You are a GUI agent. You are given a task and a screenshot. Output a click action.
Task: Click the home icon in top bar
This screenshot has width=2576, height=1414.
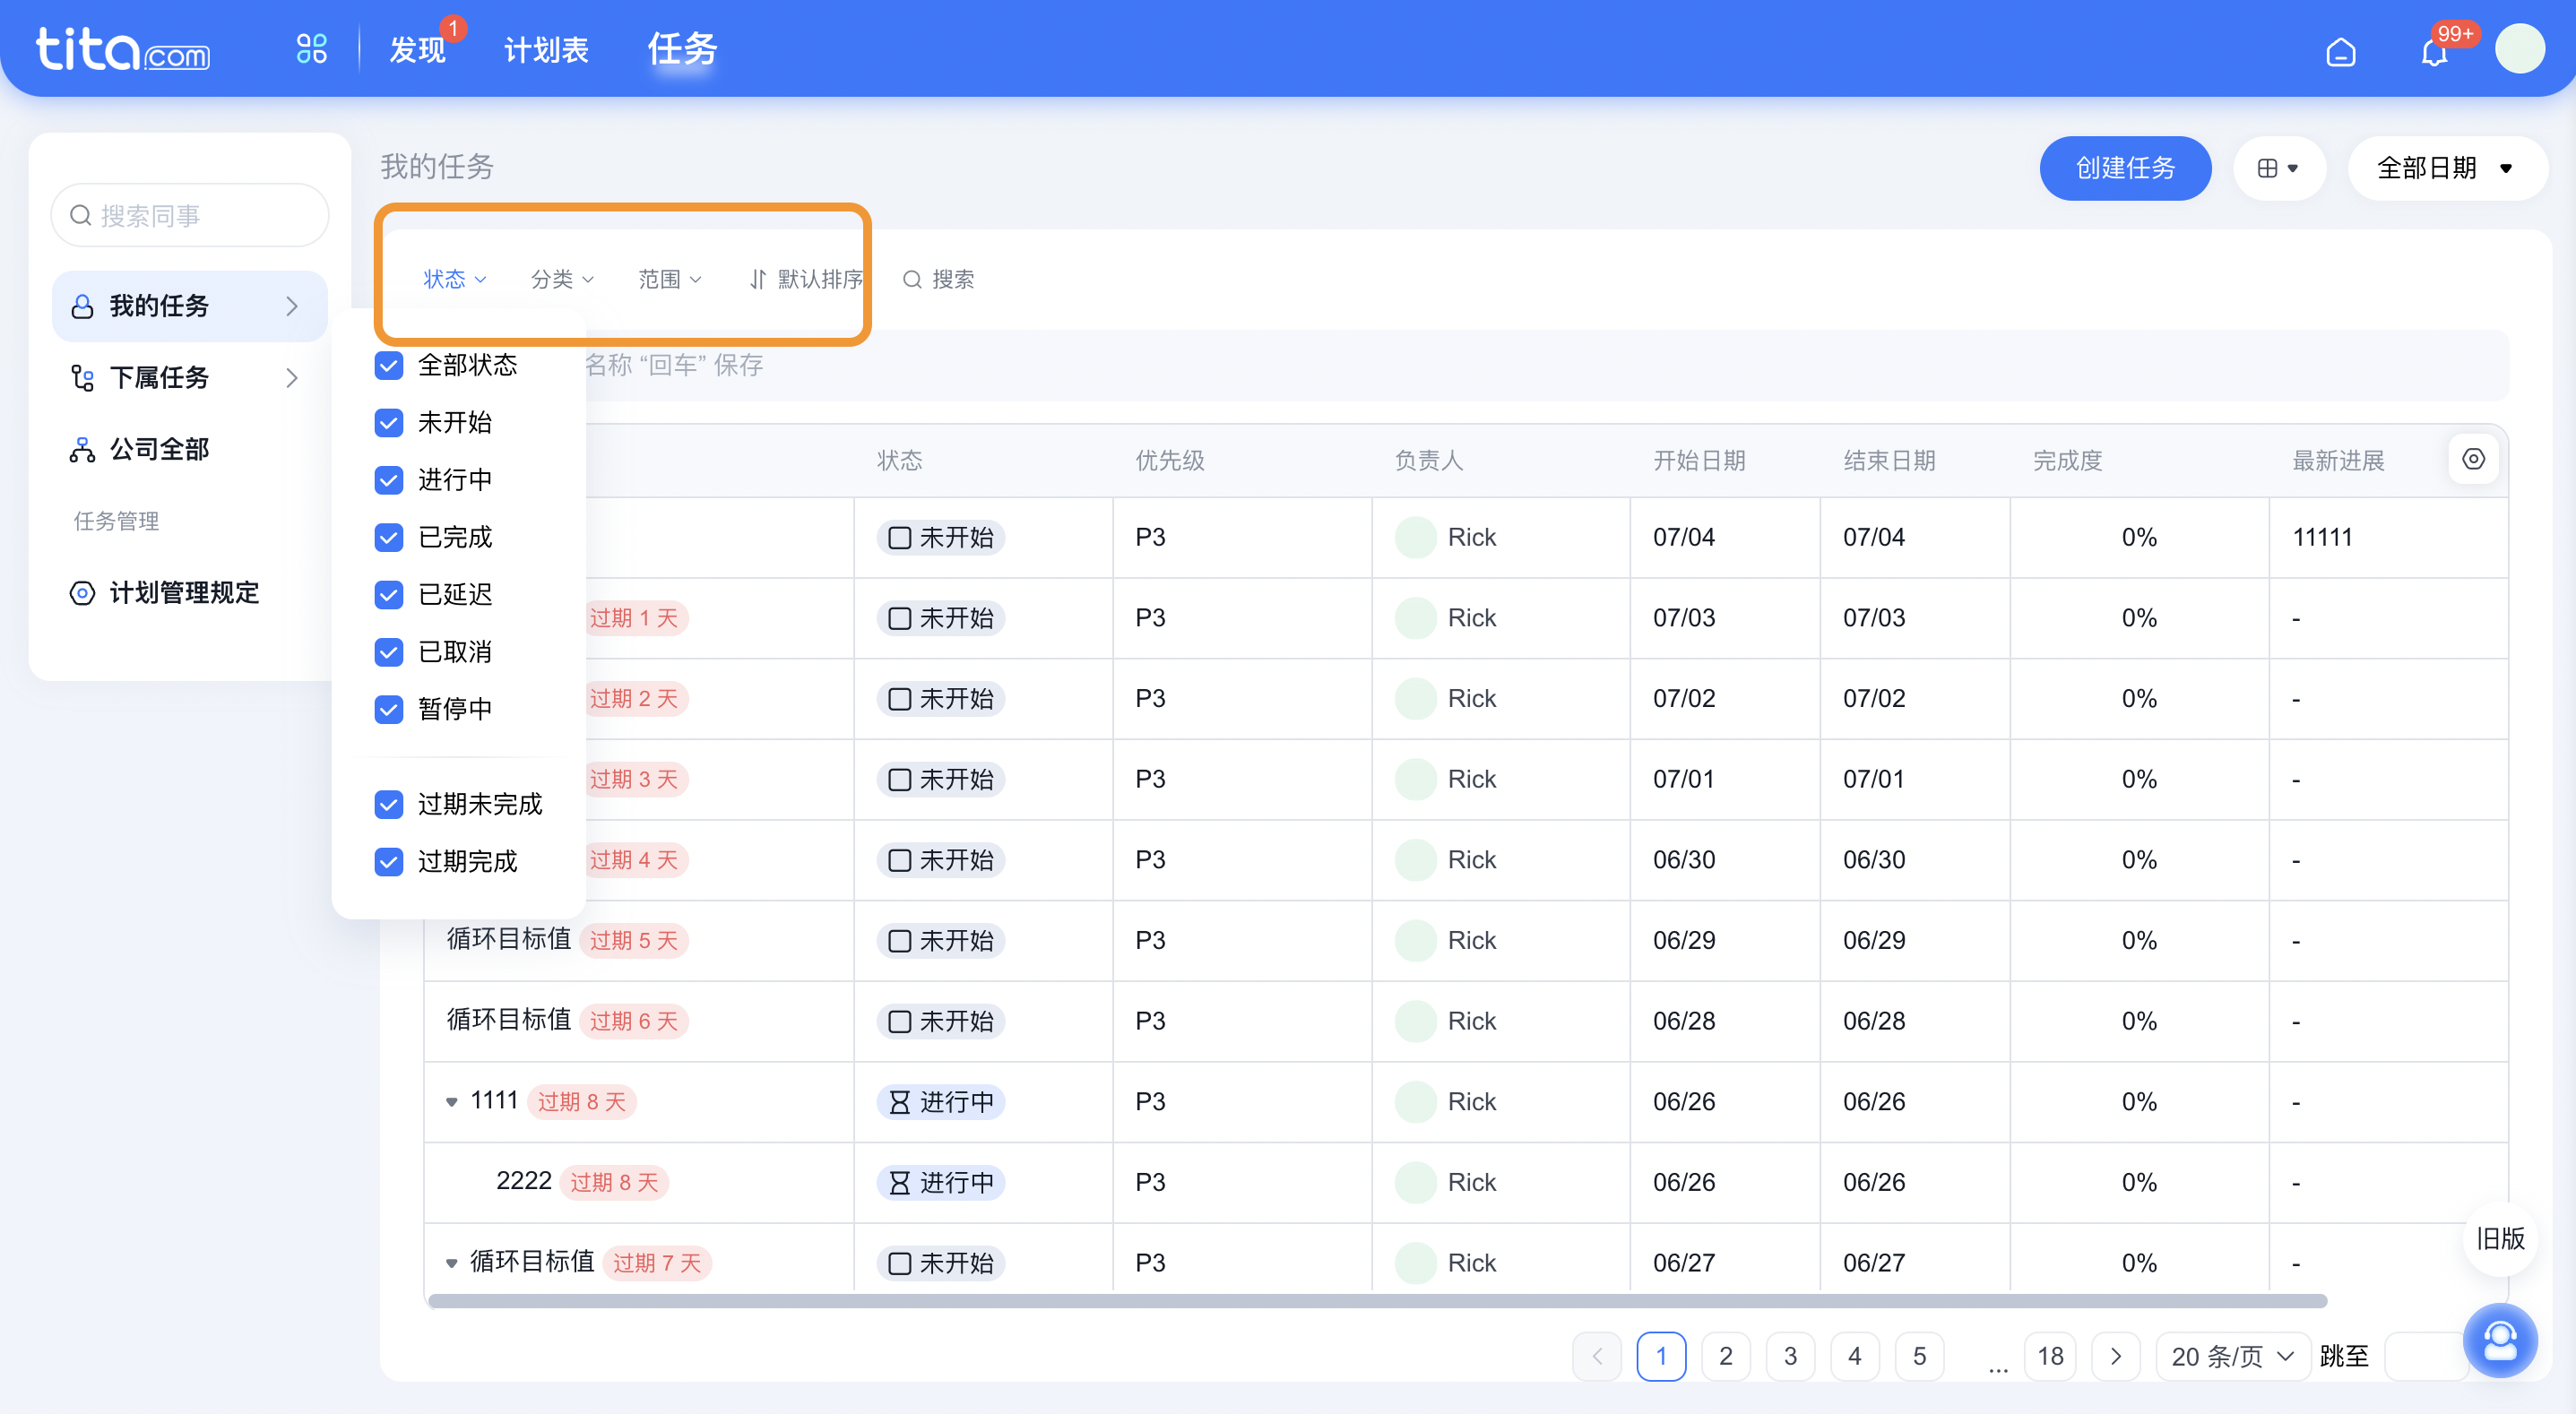(x=2340, y=51)
